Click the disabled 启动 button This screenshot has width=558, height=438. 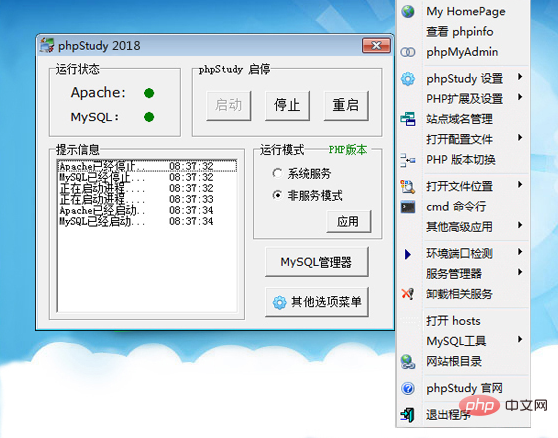(228, 105)
